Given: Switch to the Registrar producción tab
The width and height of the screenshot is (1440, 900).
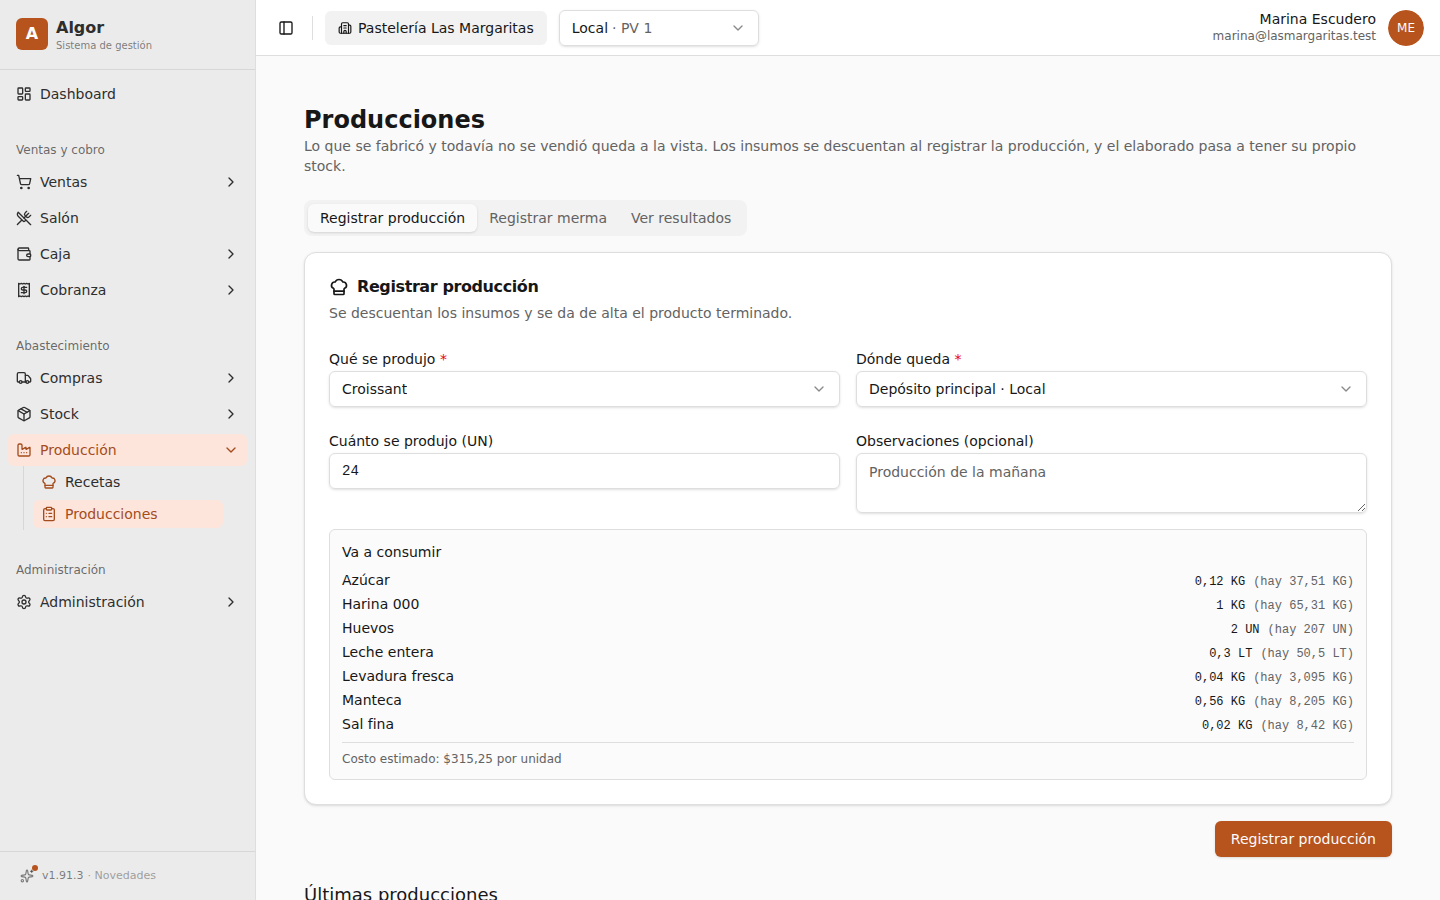Looking at the screenshot, I should coord(392,218).
